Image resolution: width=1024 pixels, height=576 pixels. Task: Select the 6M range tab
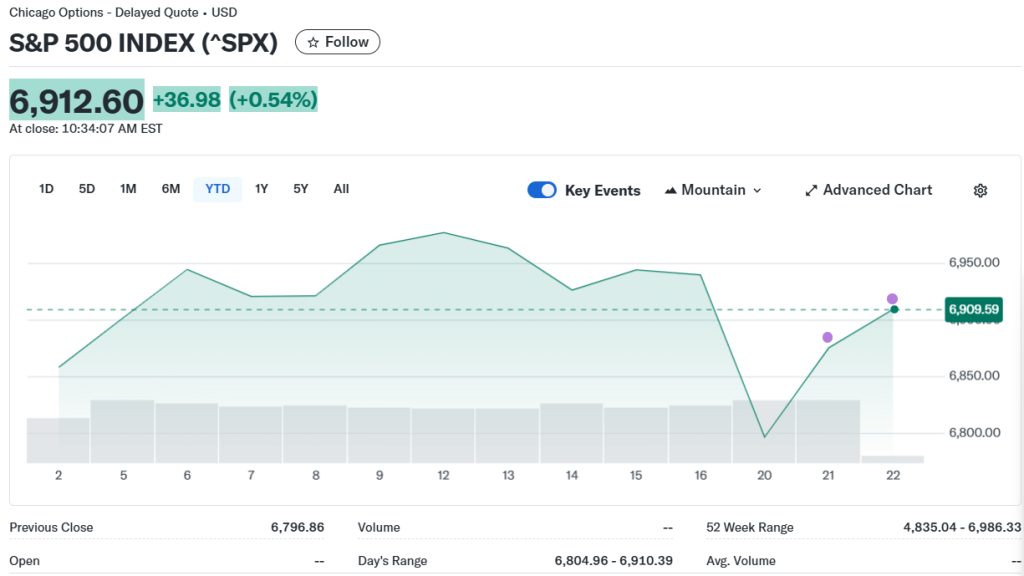click(x=170, y=189)
